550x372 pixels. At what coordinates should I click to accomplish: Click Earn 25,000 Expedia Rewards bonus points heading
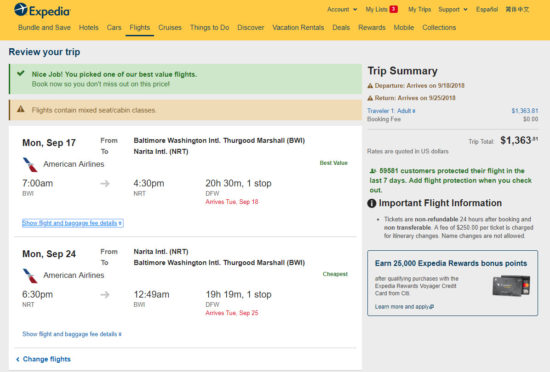[x=451, y=263]
